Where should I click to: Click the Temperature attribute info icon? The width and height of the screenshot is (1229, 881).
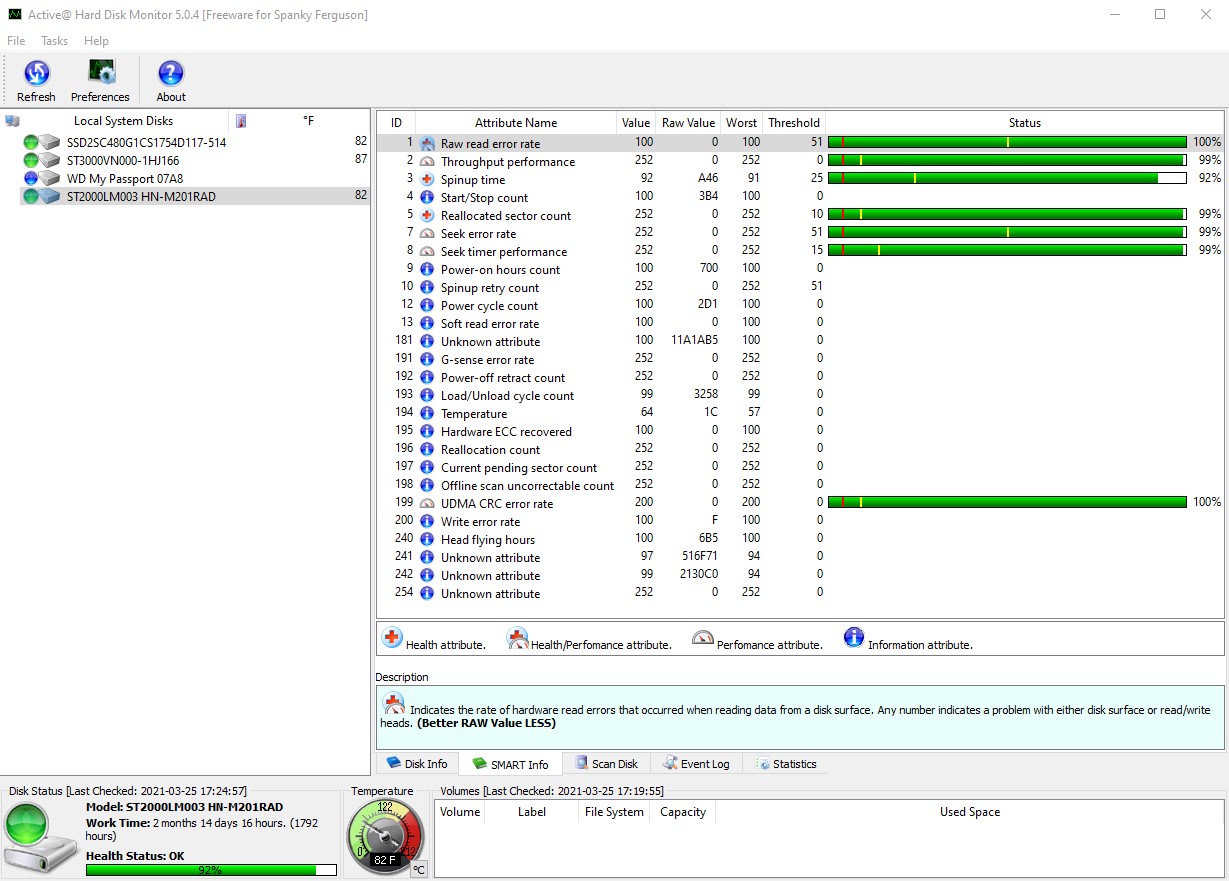(x=427, y=414)
